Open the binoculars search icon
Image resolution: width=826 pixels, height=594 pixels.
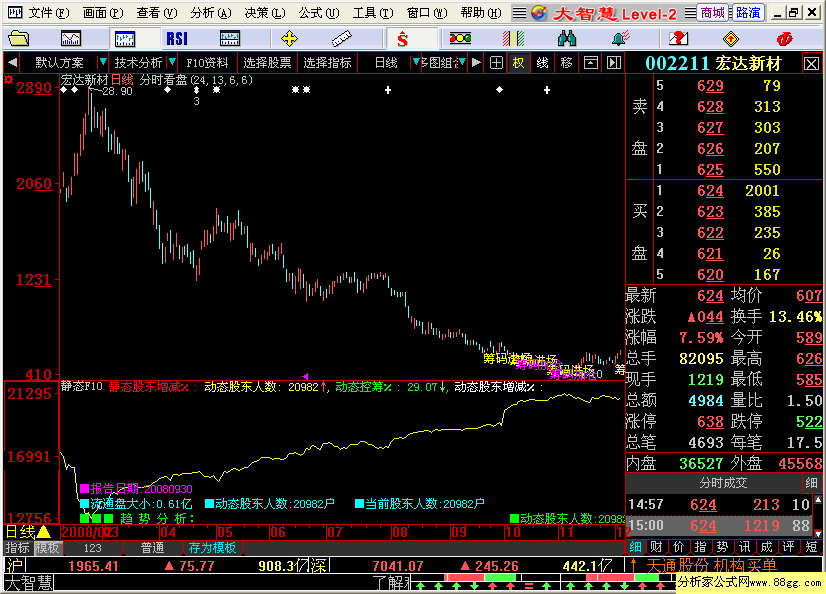pos(567,38)
